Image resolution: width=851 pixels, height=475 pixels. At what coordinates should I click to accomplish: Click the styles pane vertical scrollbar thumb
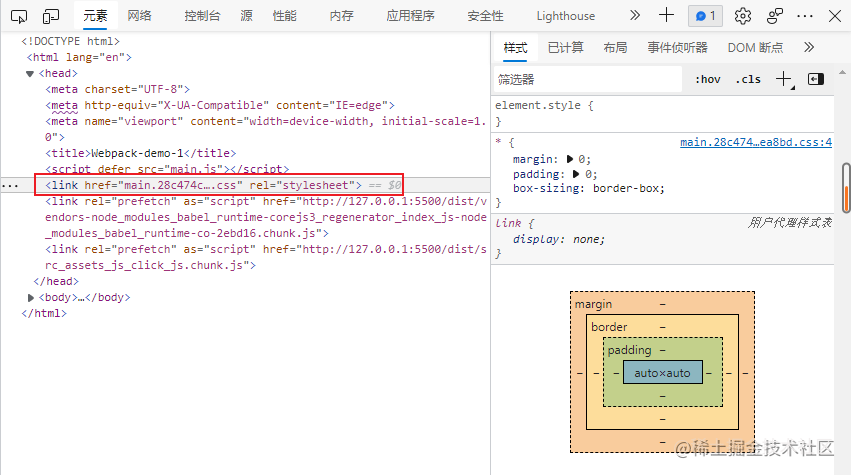pos(846,187)
